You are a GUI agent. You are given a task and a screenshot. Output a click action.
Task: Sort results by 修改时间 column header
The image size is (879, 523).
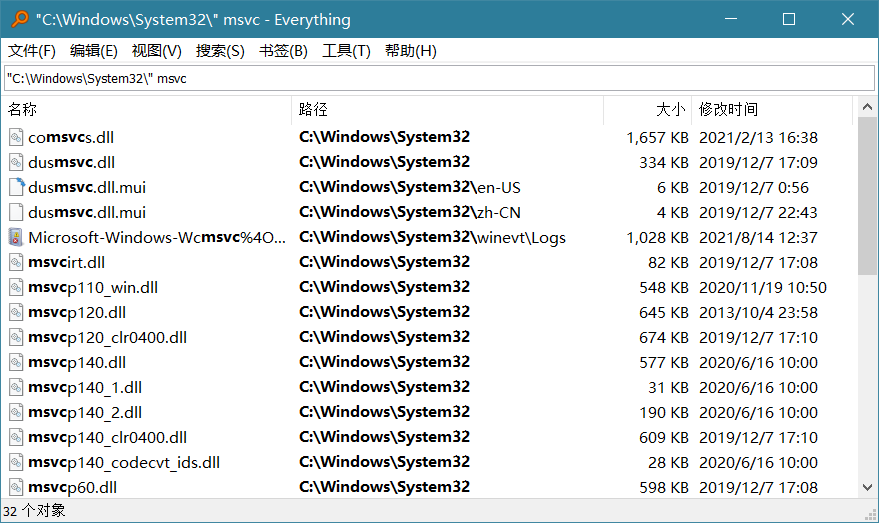[772, 109]
